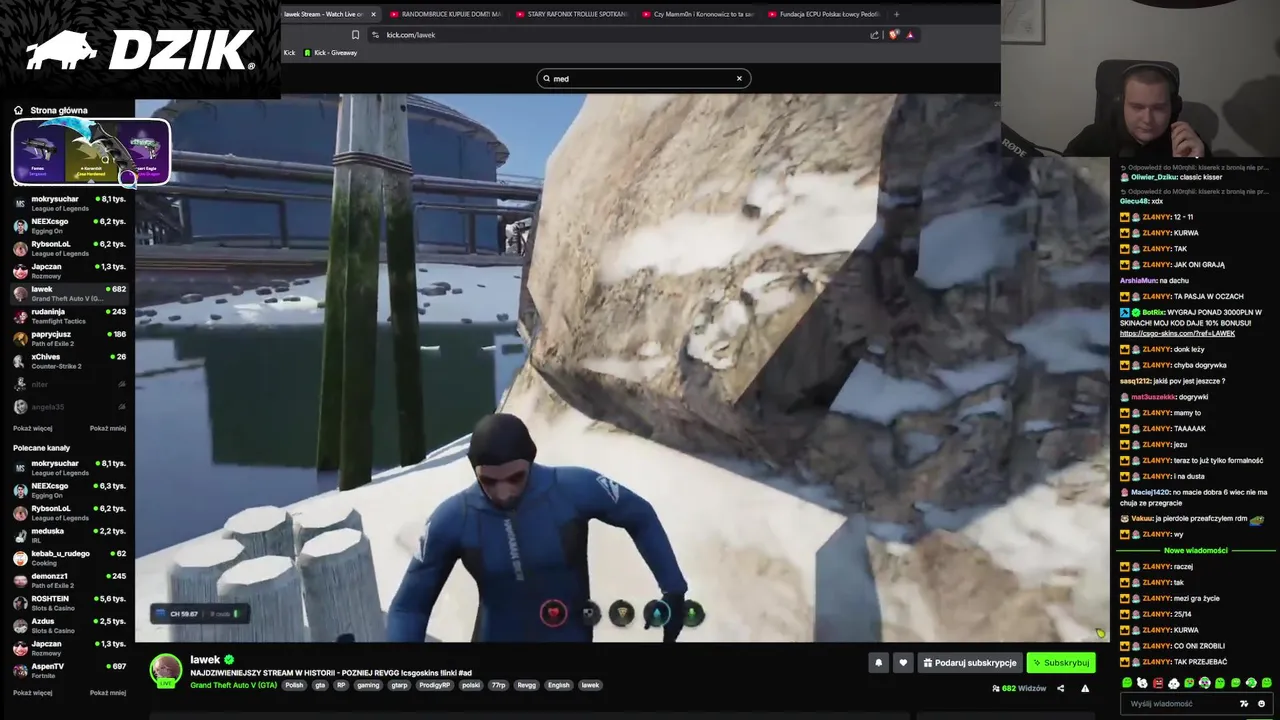Click the lawek streamer name under video

205,660
